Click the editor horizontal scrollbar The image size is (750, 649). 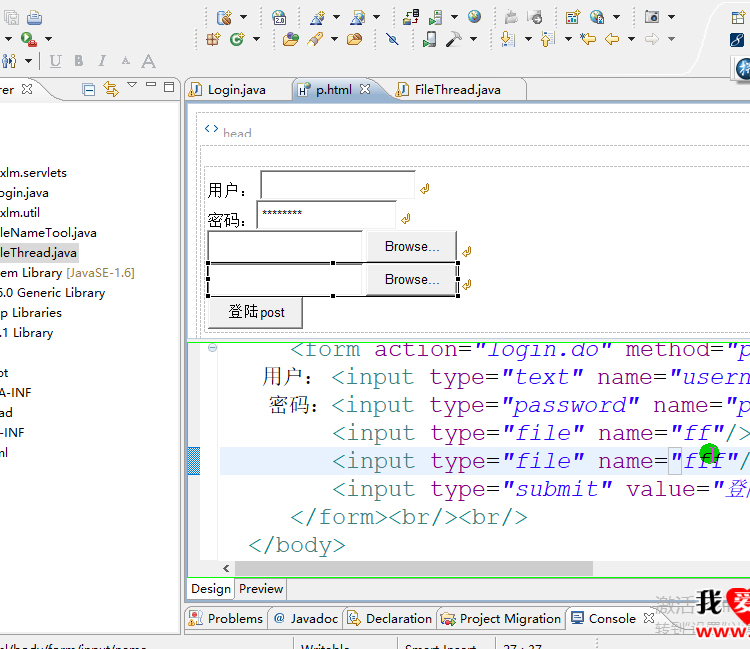(410, 568)
